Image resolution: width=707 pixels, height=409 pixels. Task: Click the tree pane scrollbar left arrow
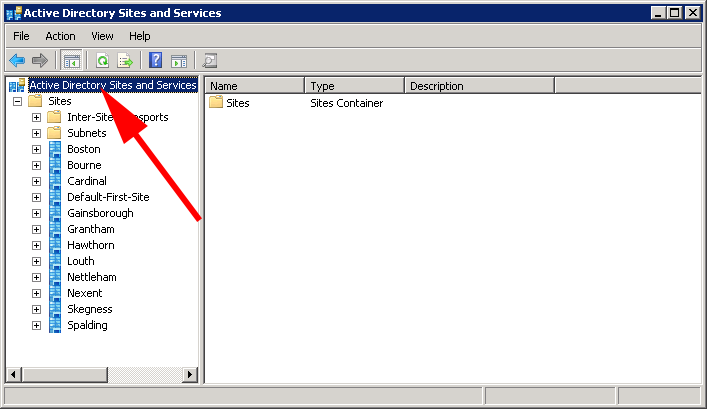[14, 374]
